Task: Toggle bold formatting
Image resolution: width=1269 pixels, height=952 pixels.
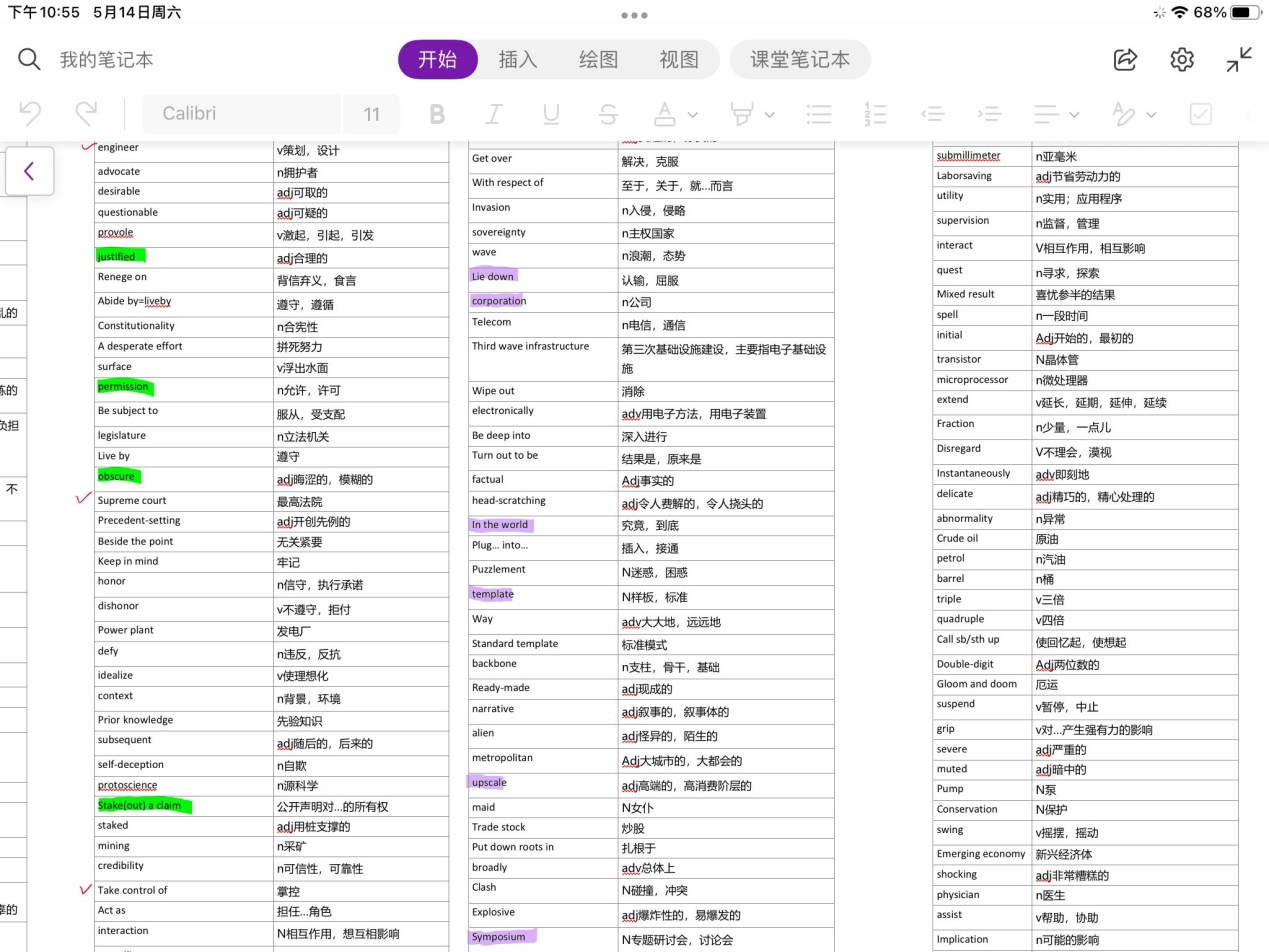Action: pyautogui.click(x=437, y=114)
